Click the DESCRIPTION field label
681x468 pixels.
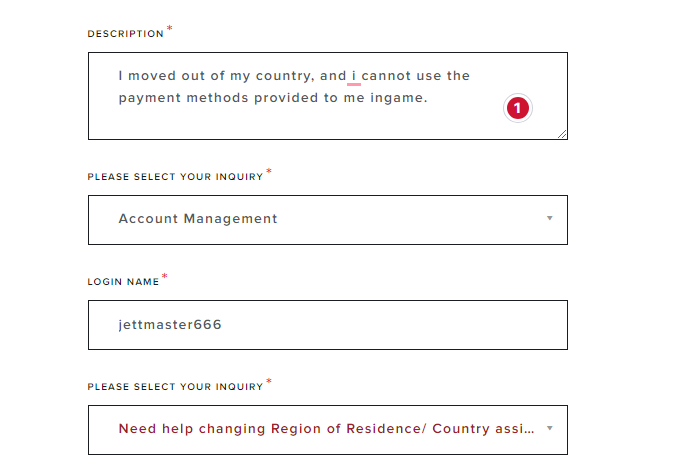tap(126, 34)
